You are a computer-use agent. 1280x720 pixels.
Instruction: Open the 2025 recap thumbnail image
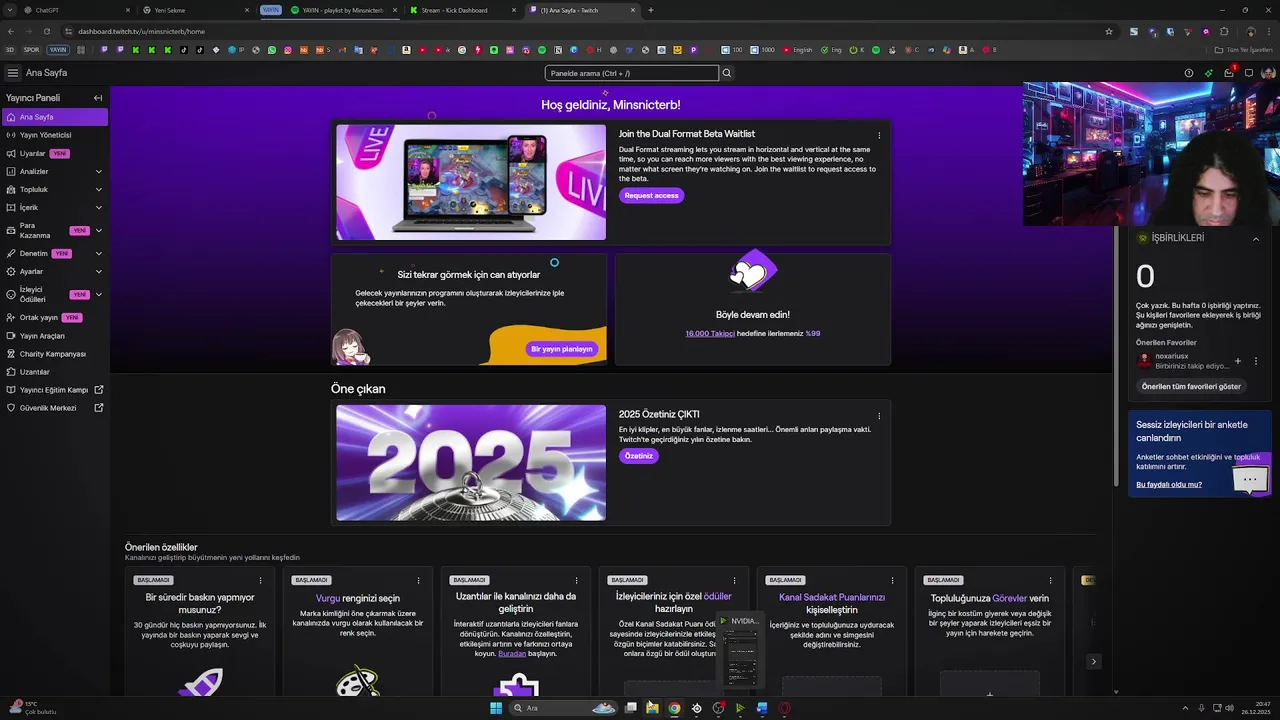pos(471,463)
